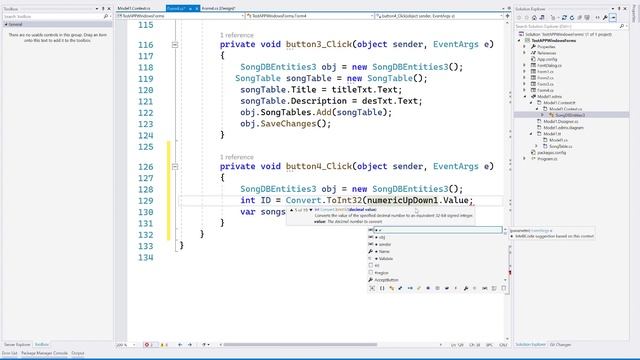The image size is (640, 360).
Task: Toggle the wrench properties IntelliSense filter
Action: (466, 288)
